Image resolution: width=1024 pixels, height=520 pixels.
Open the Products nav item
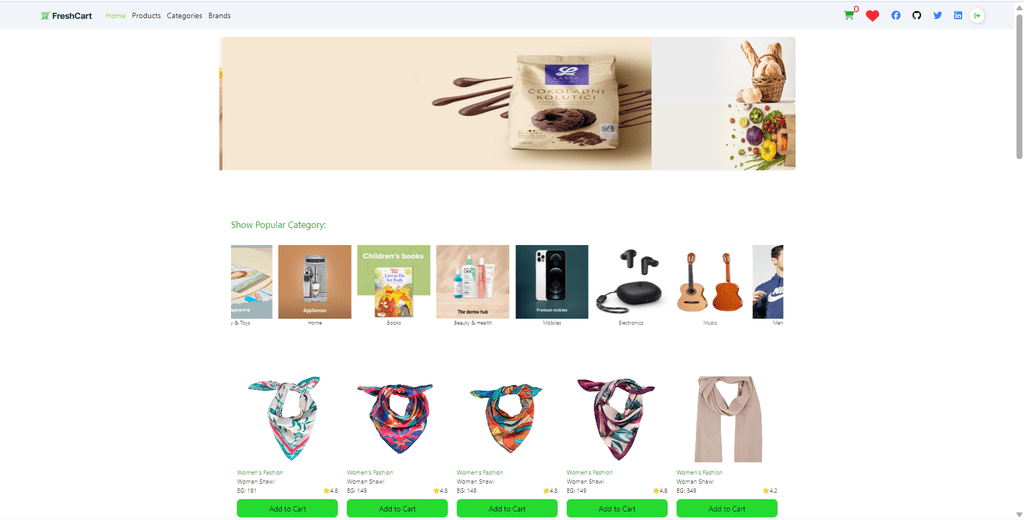146,16
